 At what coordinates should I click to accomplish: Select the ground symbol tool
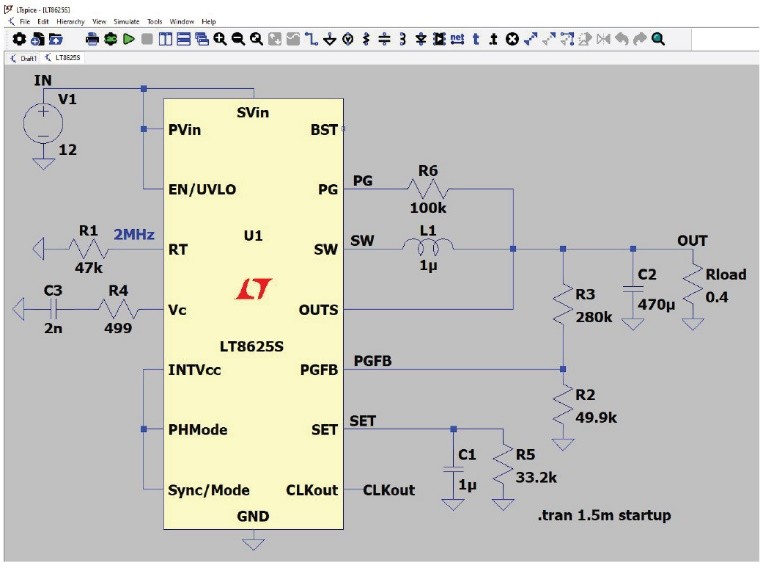pos(329,39)
